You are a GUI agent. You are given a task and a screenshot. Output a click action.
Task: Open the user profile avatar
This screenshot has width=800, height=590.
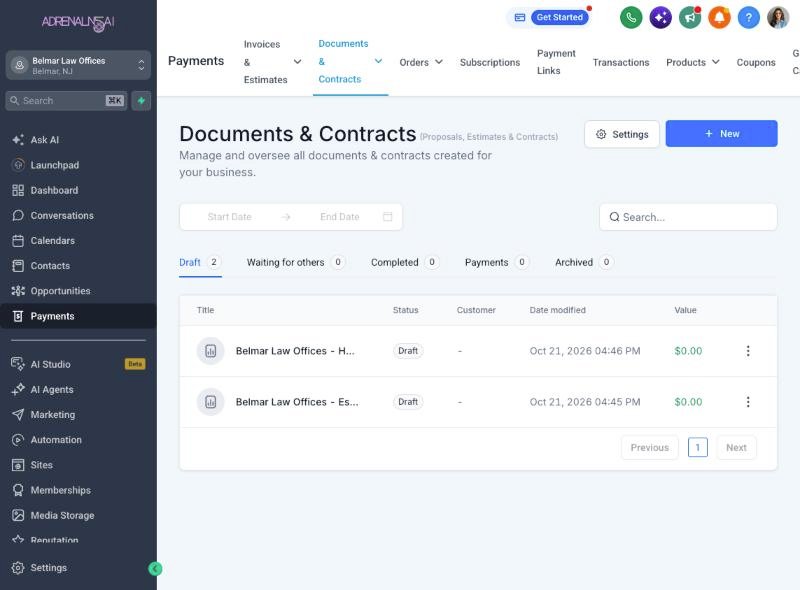(778, 18)
